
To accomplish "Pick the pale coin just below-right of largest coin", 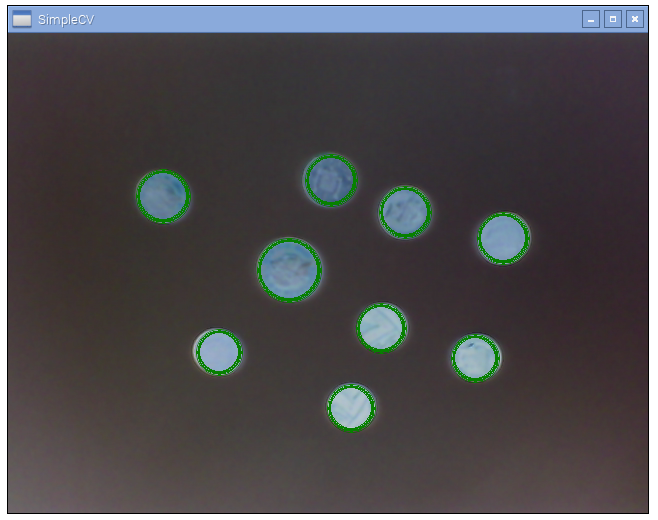I will pyautogui.click(x=381, y=327).
